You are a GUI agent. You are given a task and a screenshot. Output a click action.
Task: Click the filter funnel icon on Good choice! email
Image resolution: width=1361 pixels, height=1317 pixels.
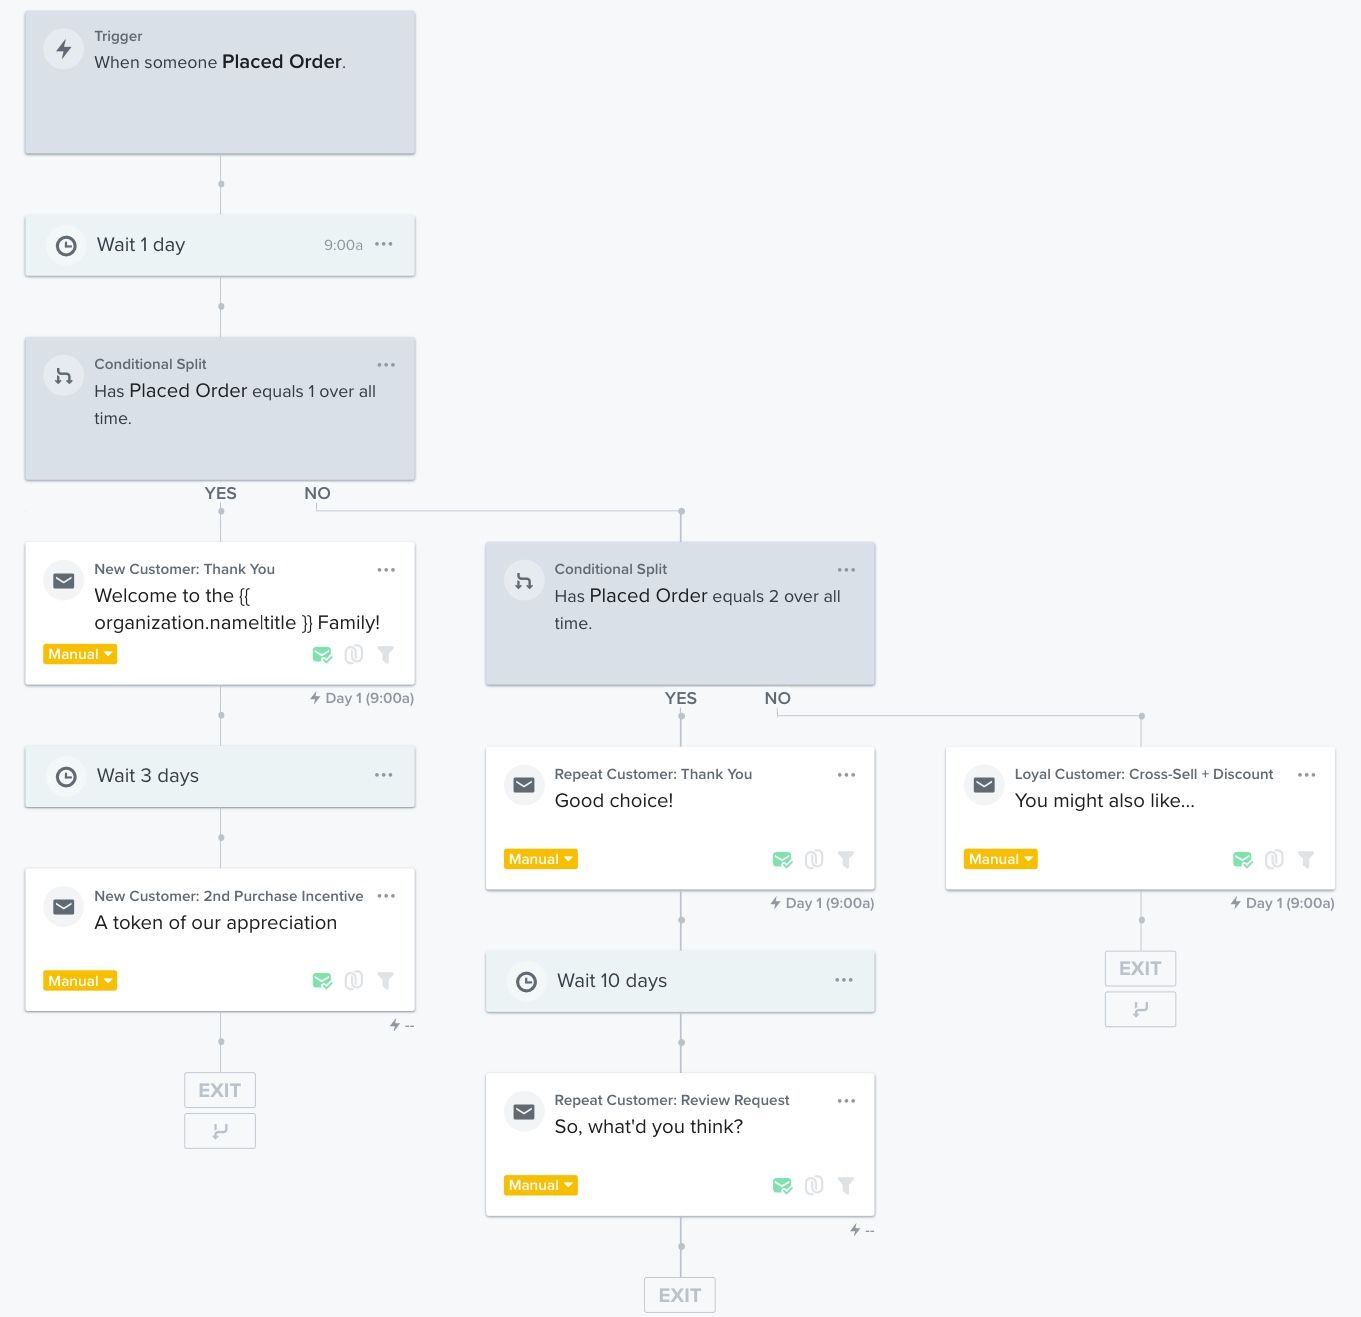point(846,859)
